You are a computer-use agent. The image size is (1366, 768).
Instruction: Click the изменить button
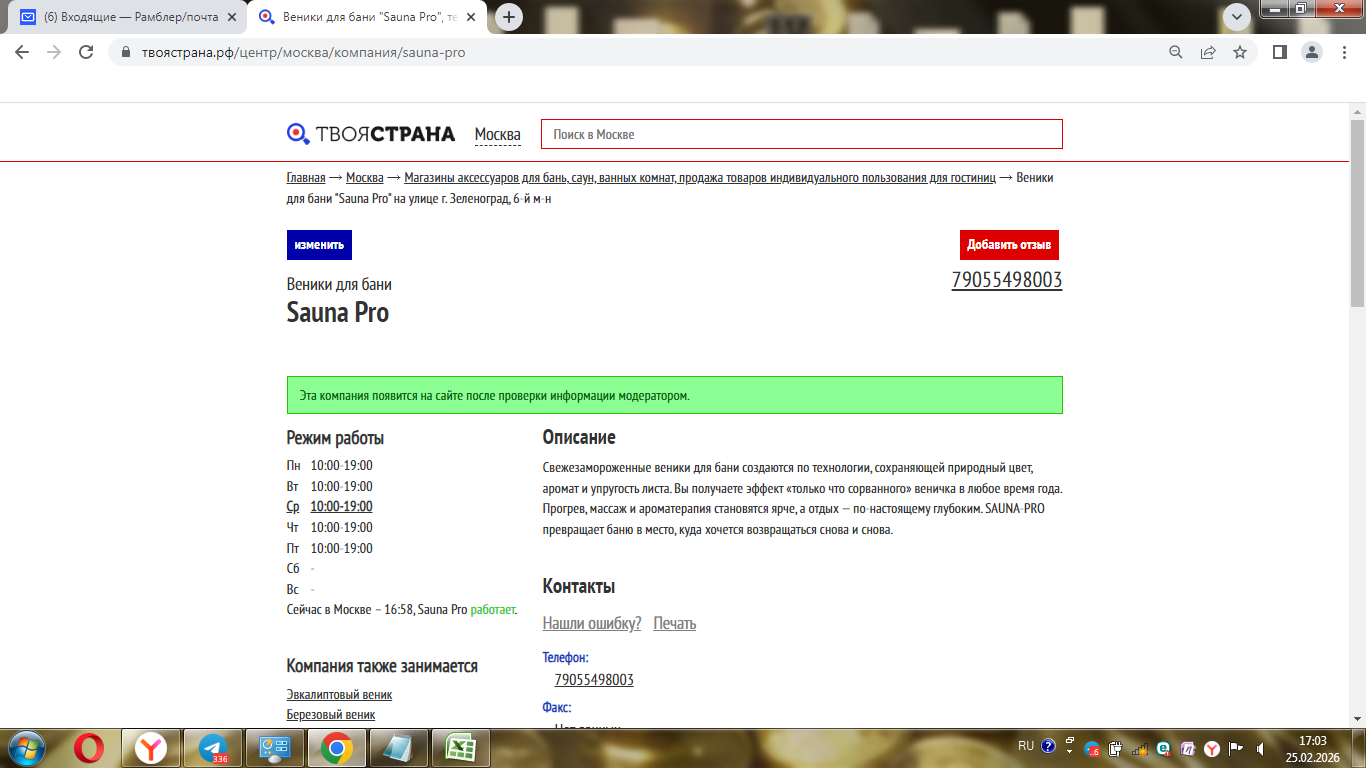319,245
